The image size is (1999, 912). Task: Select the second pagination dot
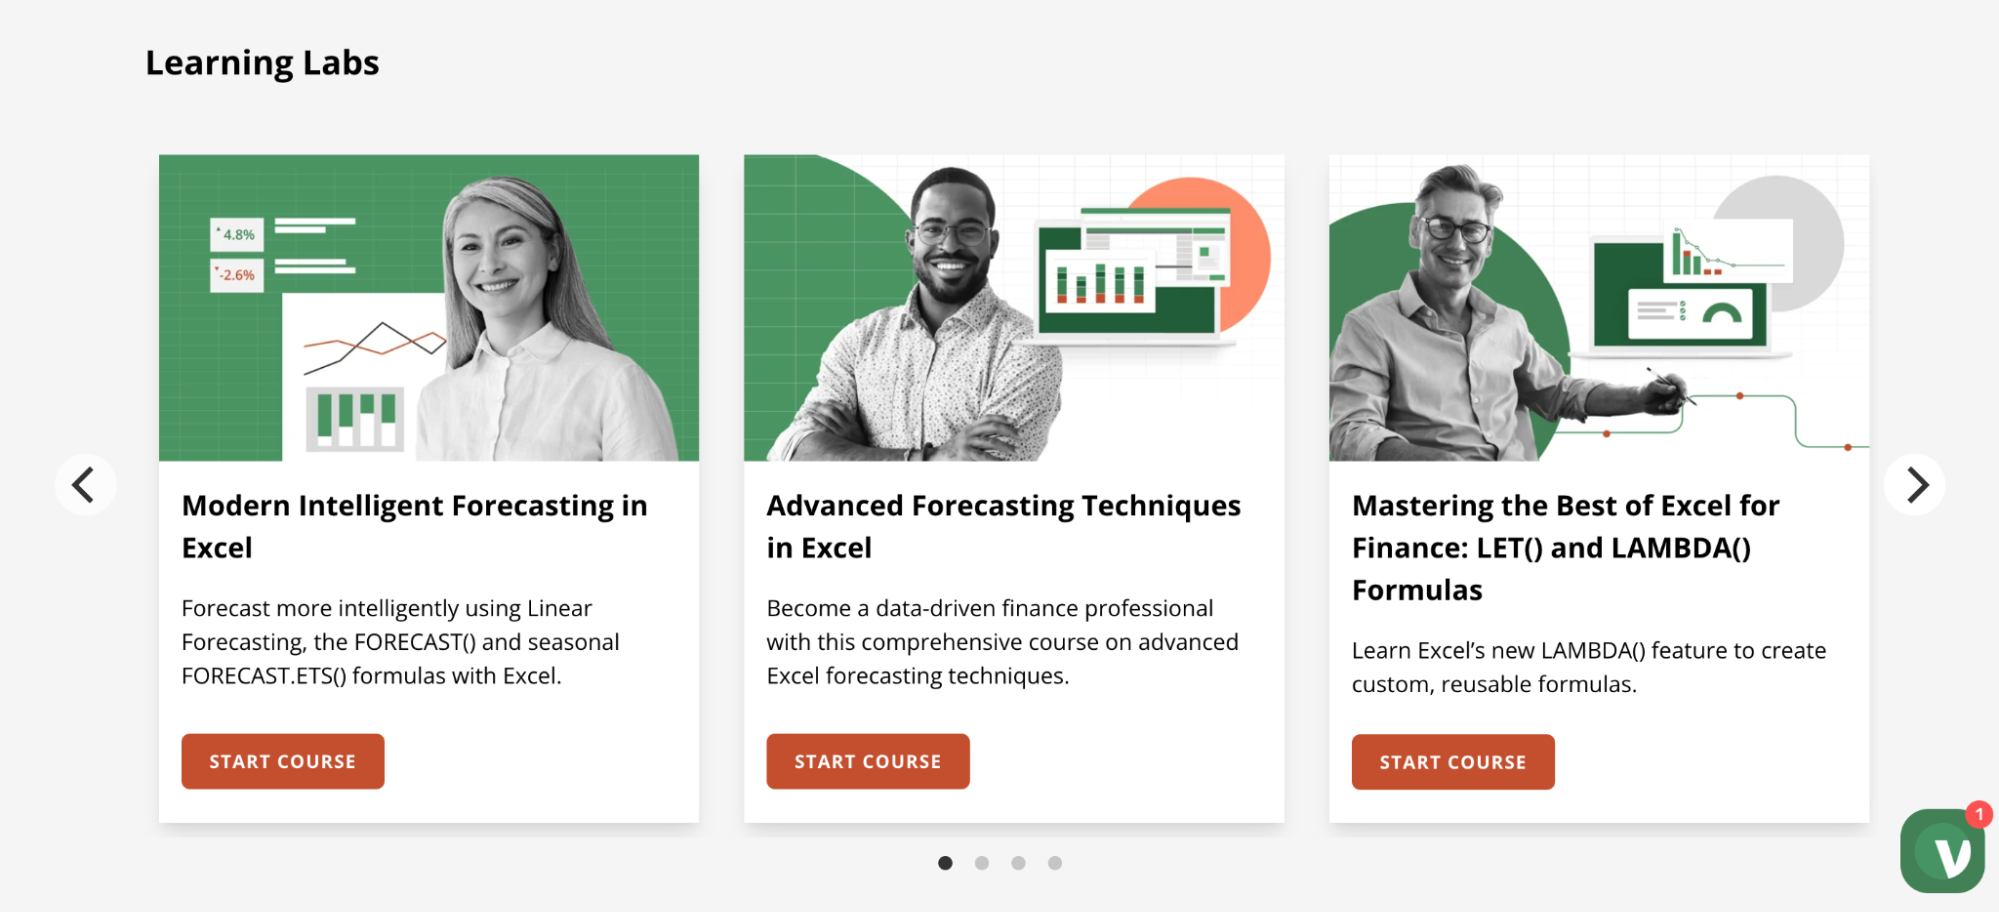[x=981, y=863]
